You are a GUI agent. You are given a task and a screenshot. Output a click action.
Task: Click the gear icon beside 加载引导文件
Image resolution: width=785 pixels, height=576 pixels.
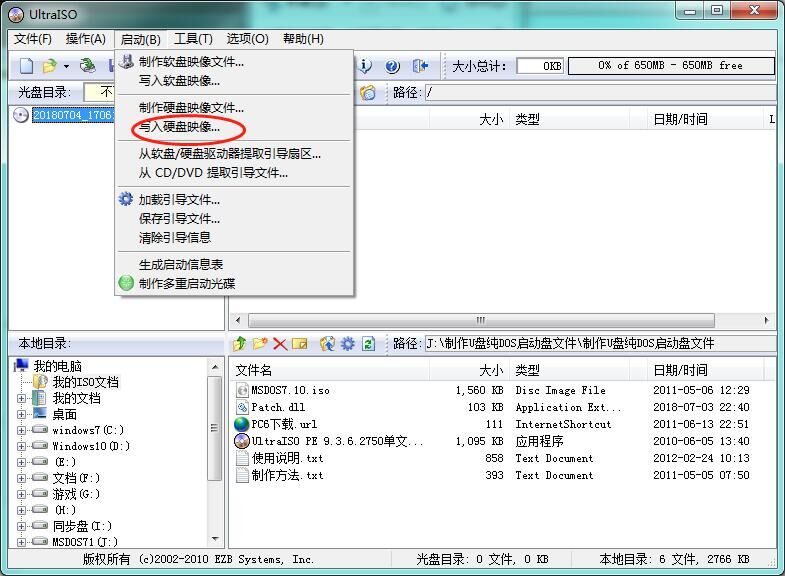(x=126, y=199)
